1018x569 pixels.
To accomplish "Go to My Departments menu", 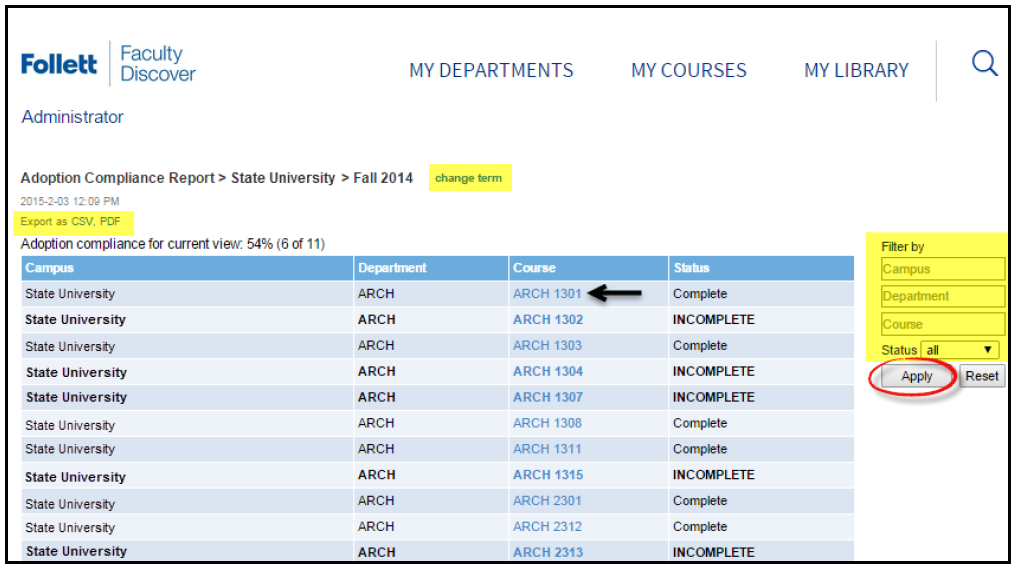I will click(x=491, y=70).
